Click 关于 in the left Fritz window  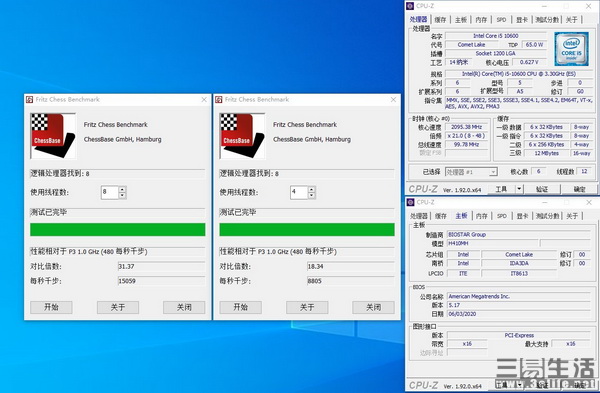[x=118, y=307]
